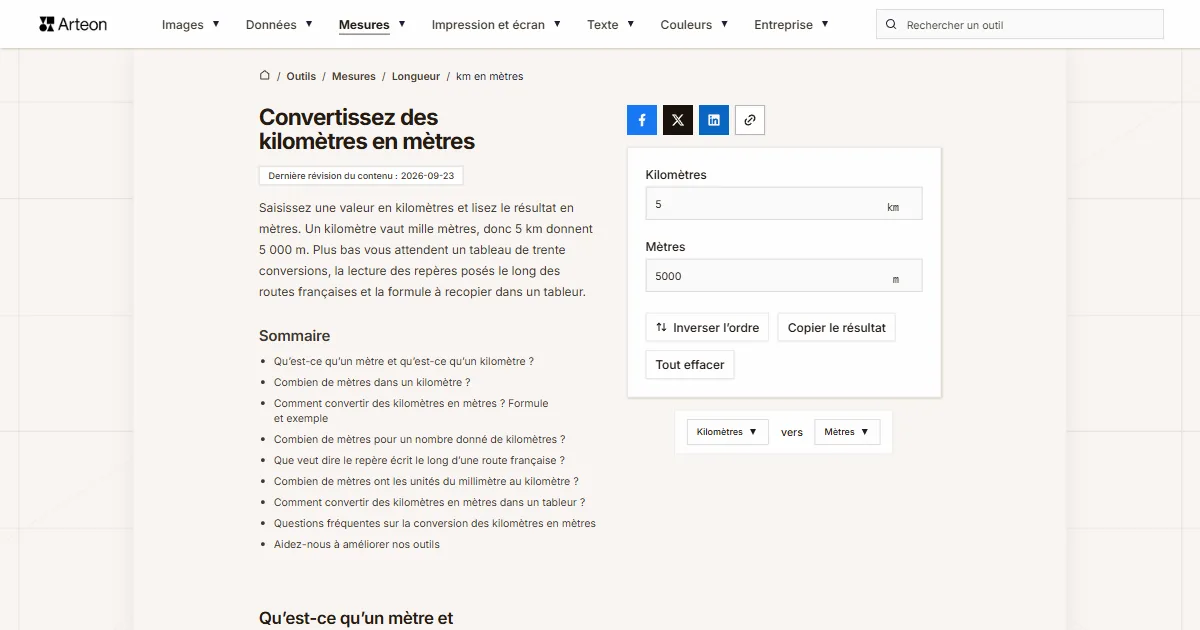This screenshot has height=630, width=1200.
Task: Share the page on LinkedIn
Action: [x=714, y=120]
